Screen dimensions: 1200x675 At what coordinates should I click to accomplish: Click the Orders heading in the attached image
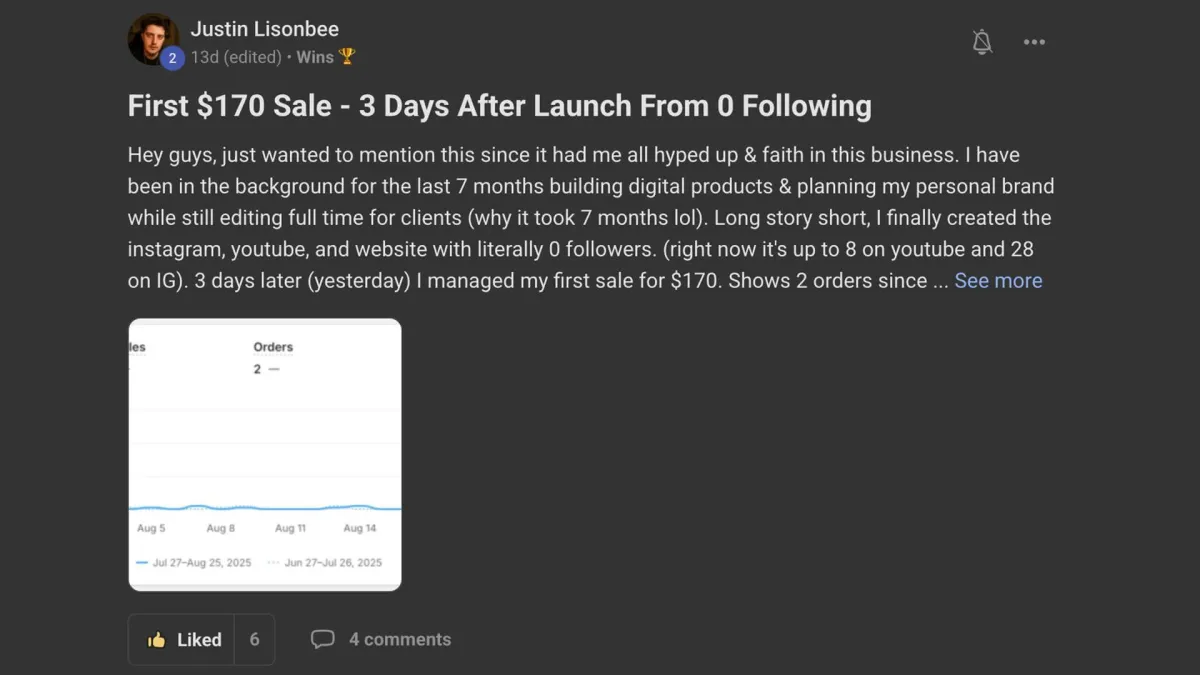click(x=273, y=347)
